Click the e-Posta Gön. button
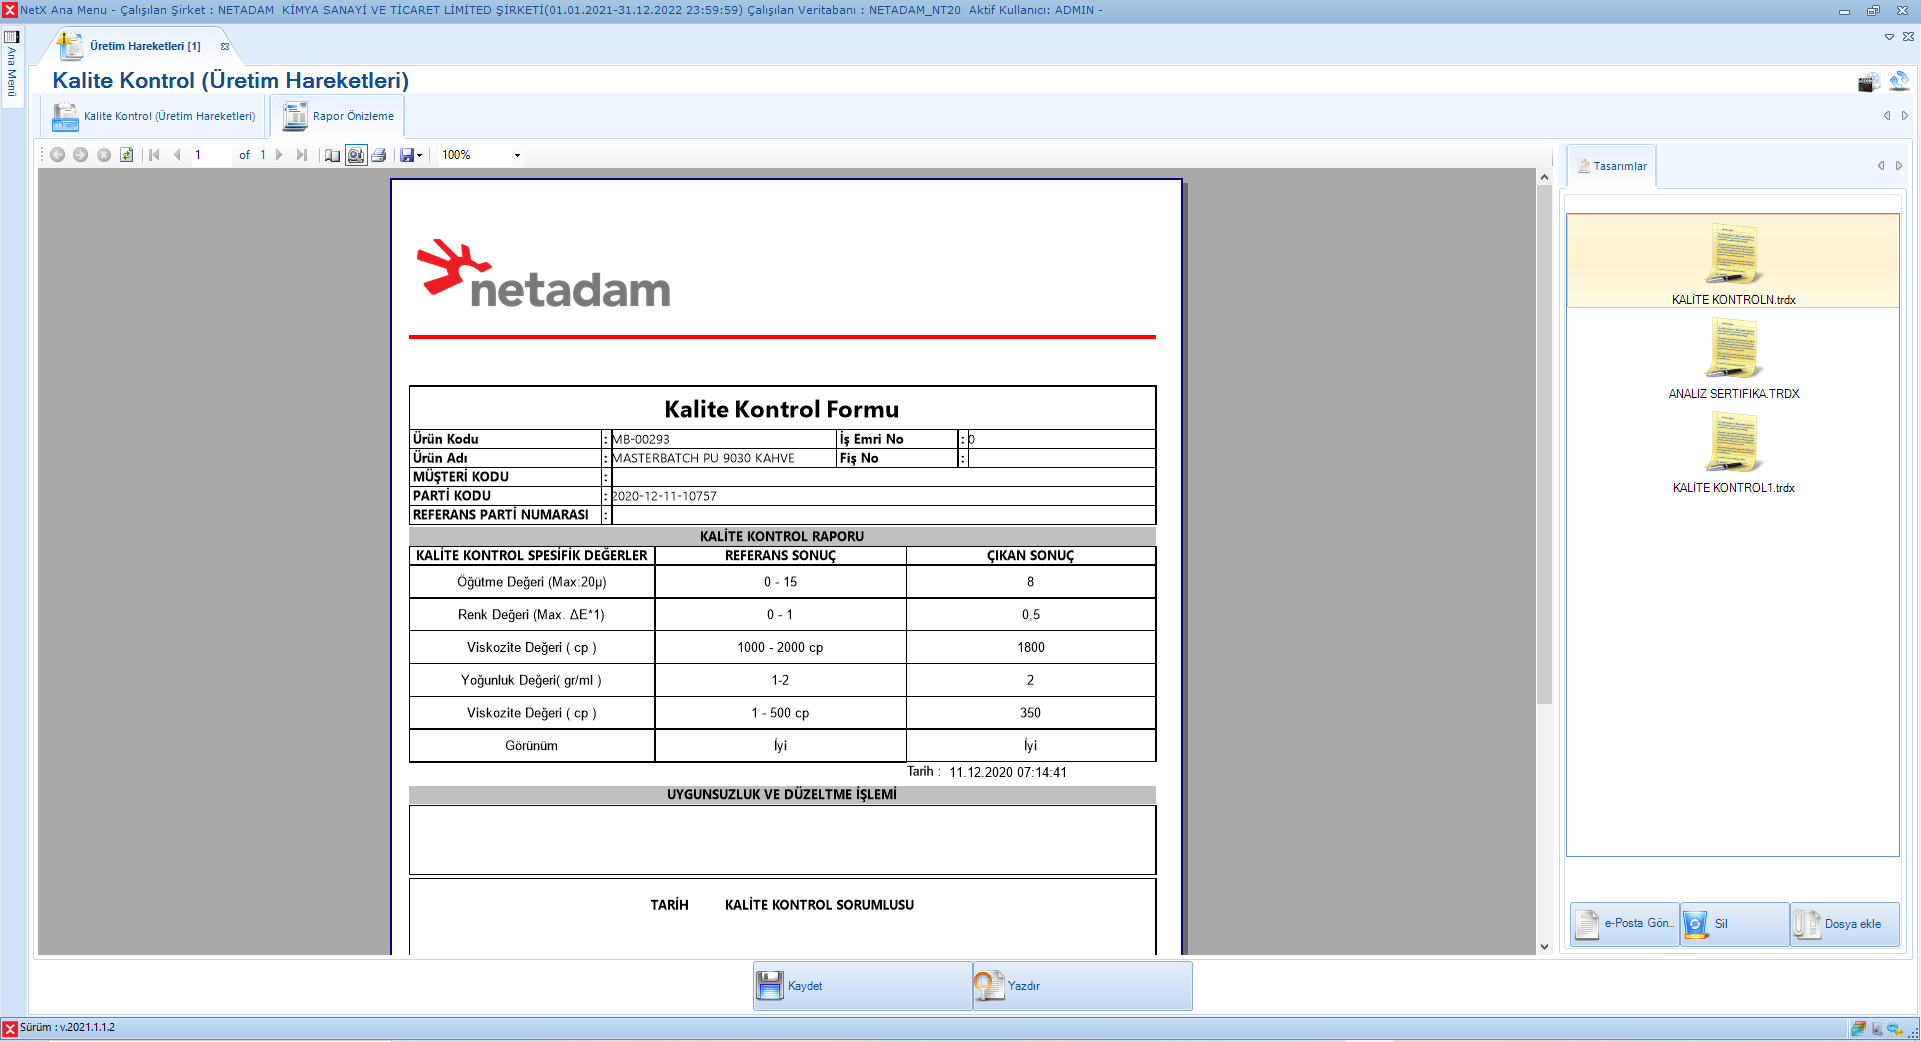 coord(1624,924)
